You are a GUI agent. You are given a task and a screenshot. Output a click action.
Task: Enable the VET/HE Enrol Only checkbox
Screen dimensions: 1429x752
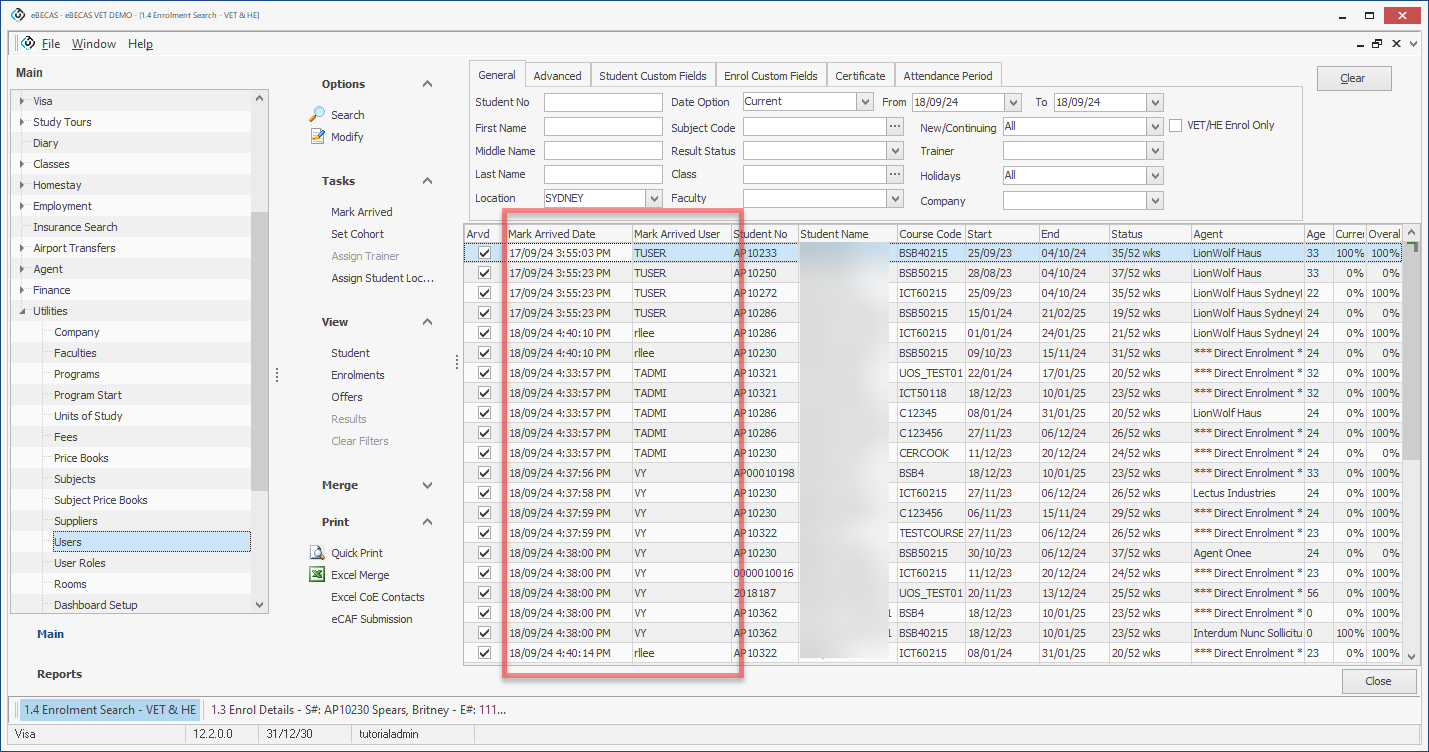tap(1176, 126)
